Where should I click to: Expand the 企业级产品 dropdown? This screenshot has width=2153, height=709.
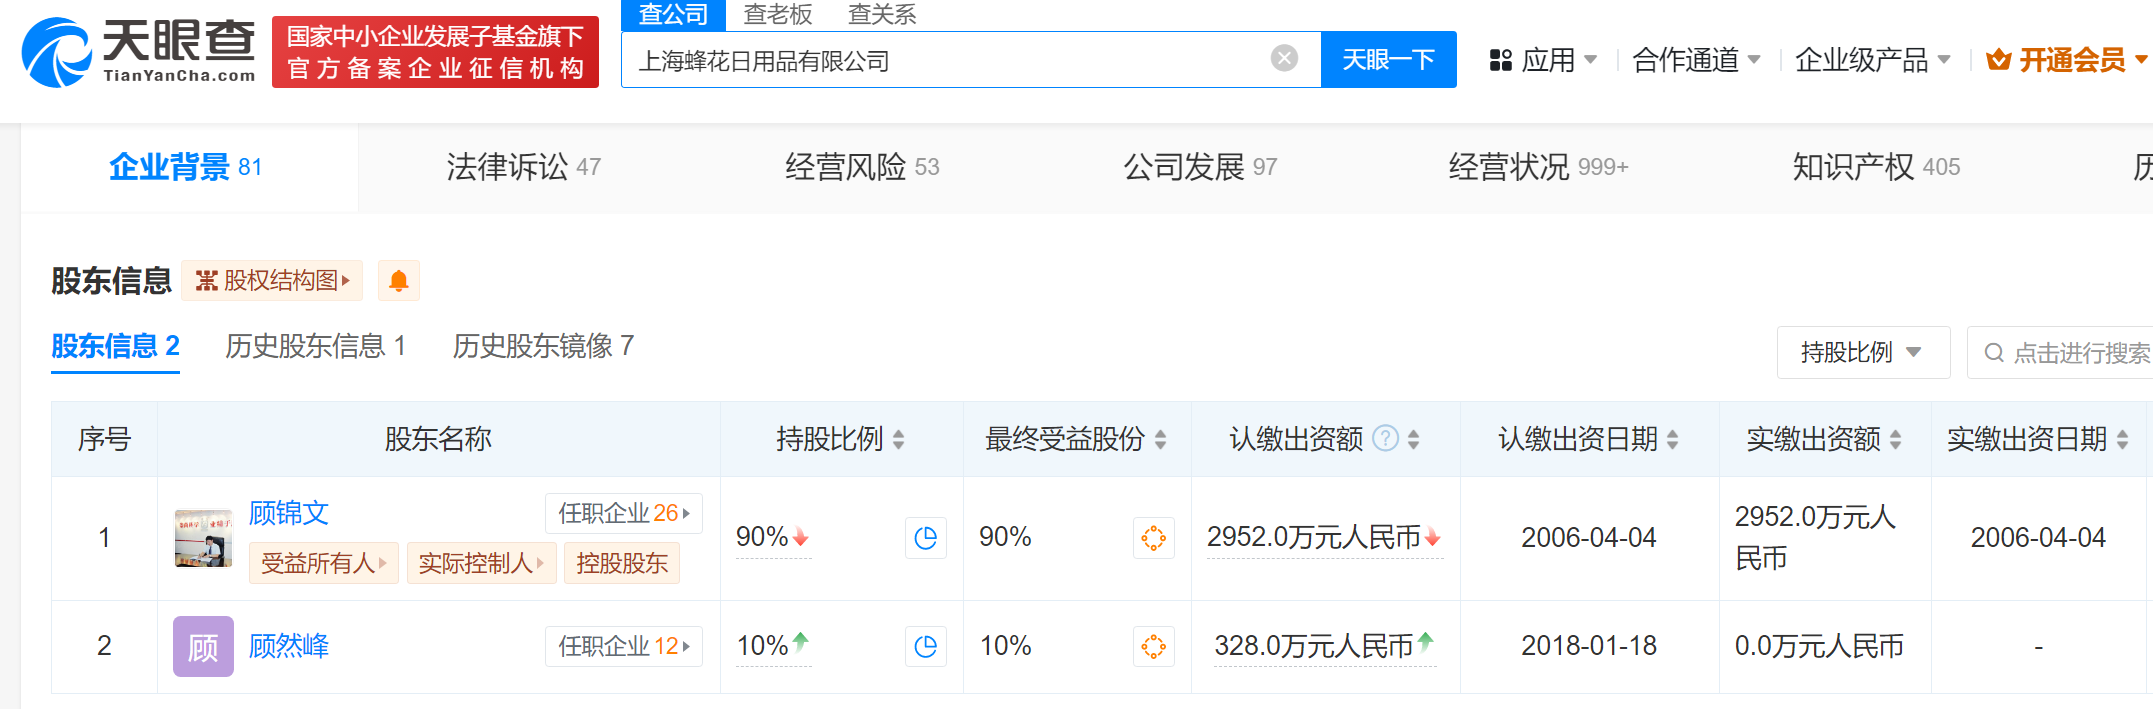(1871, 61)
